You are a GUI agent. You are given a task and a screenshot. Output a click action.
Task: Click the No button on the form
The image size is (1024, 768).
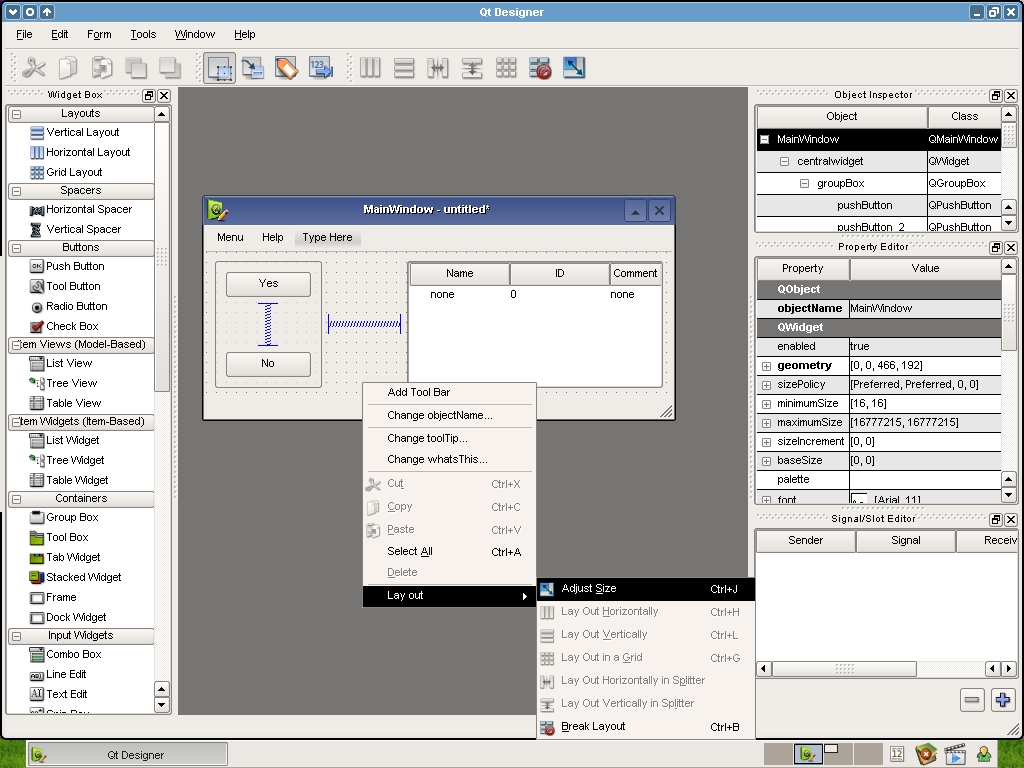[268, 364]
